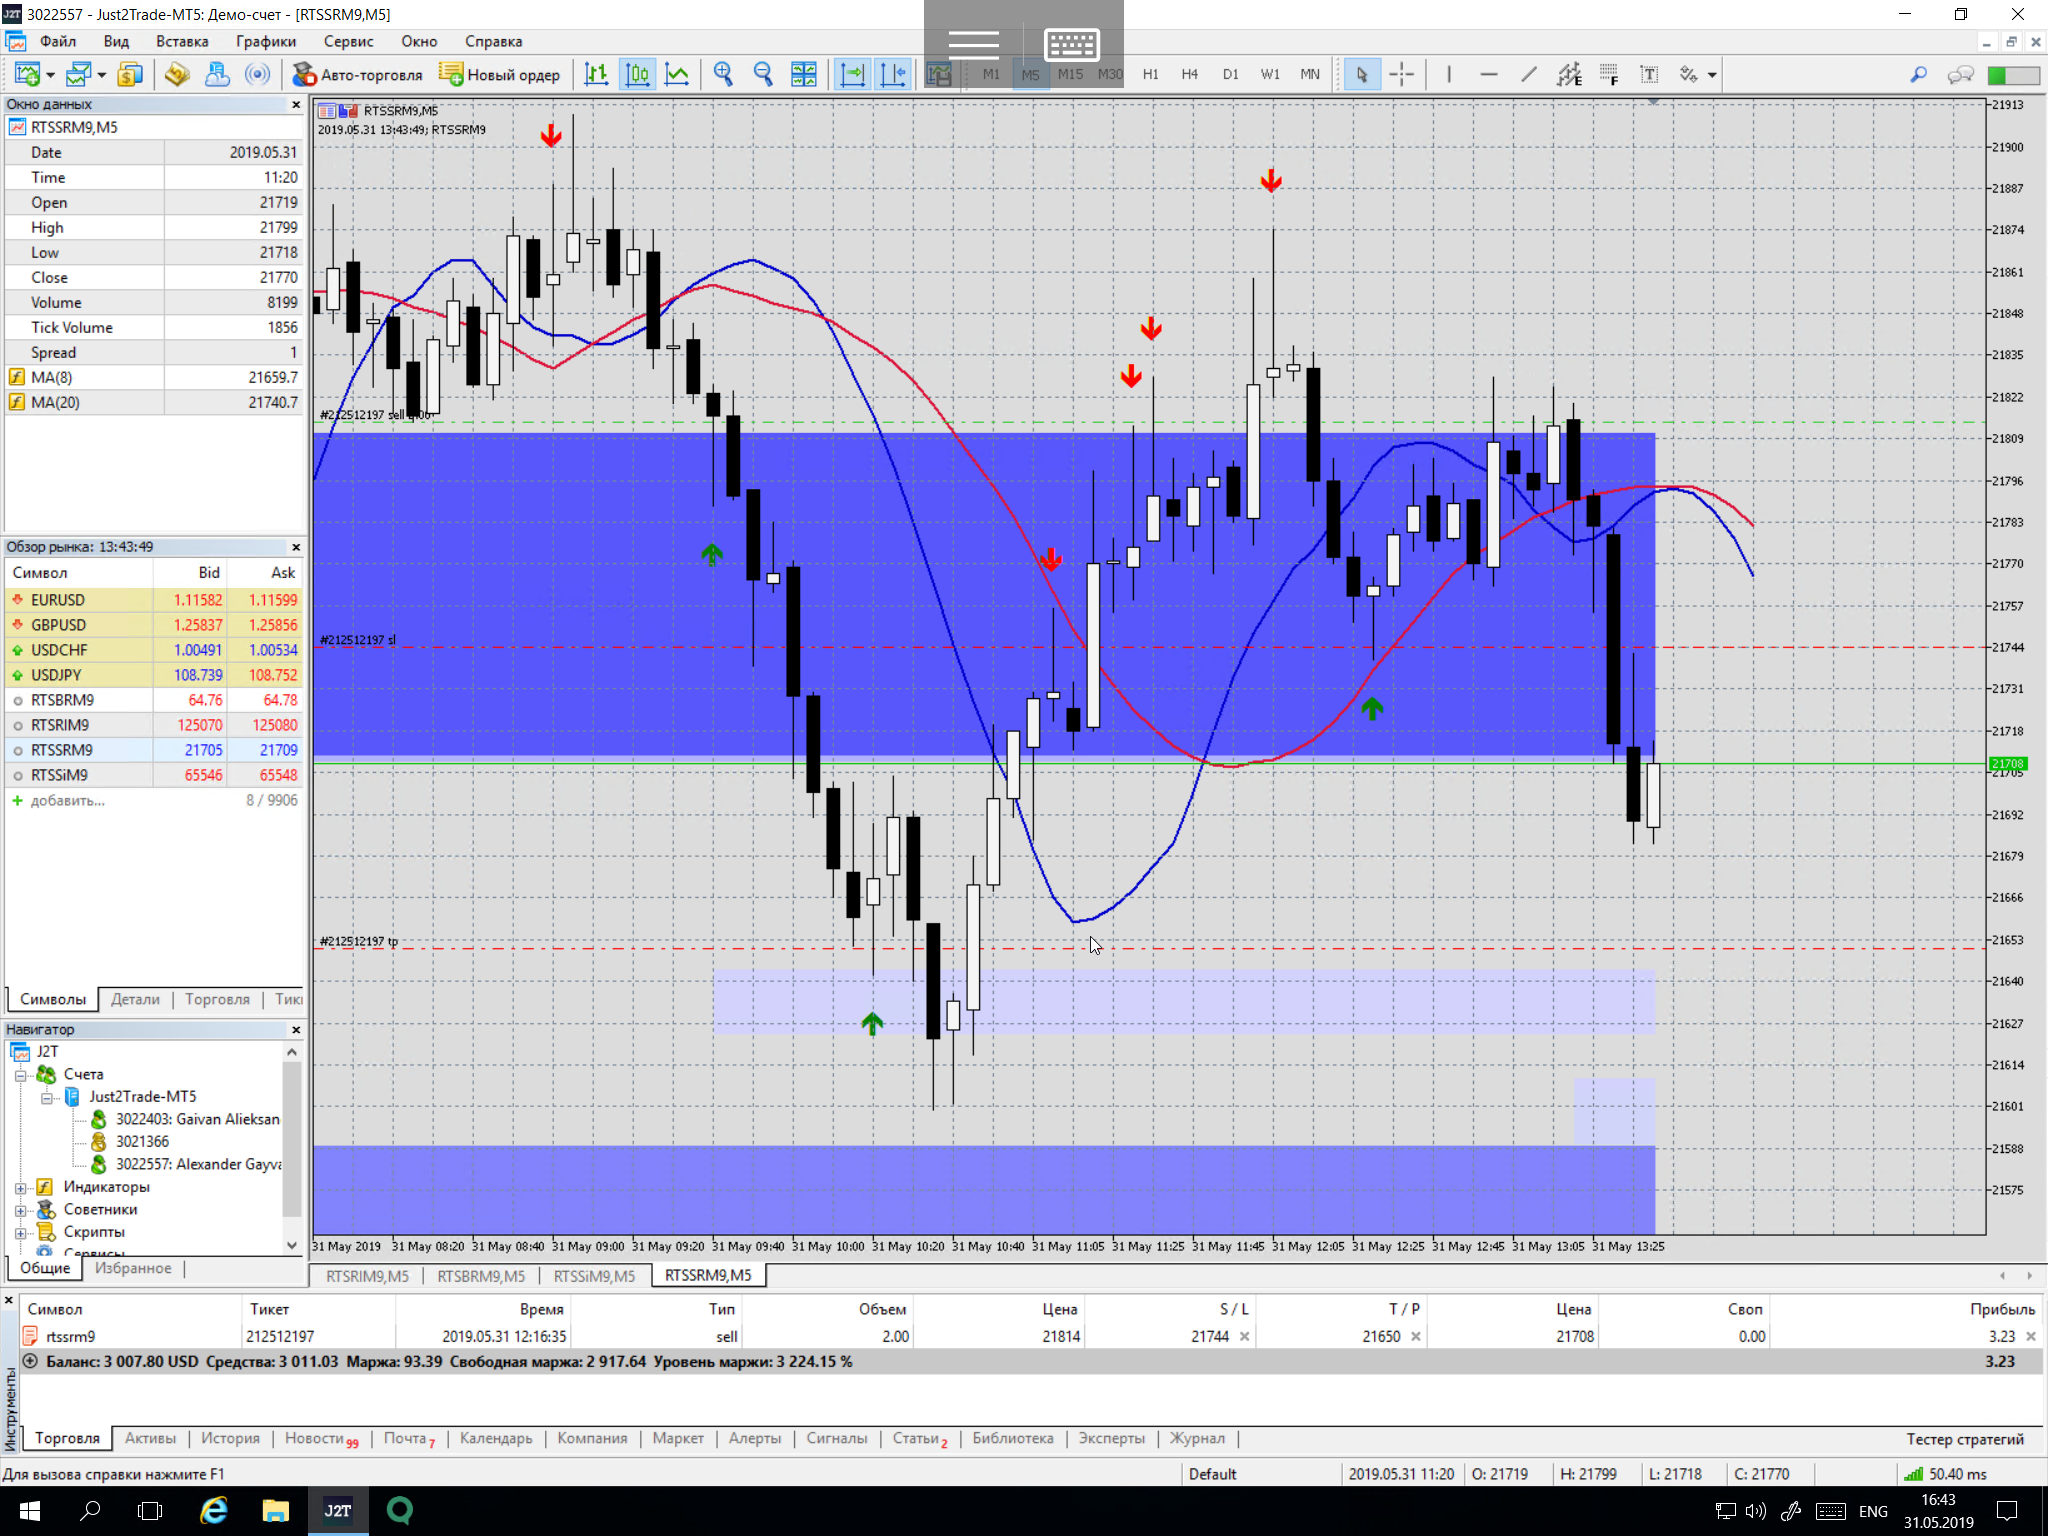Expand the Индикаторы tree node
This screenshot has width=2048, height=1536.
pyautogui.click(x=20, y=1188)
